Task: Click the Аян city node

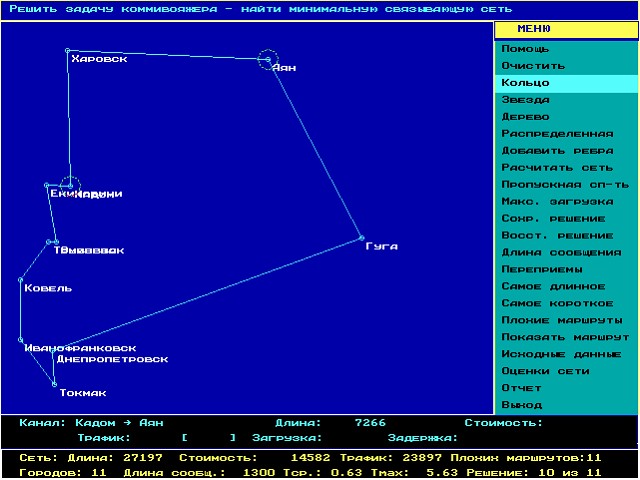Action: 267,60
